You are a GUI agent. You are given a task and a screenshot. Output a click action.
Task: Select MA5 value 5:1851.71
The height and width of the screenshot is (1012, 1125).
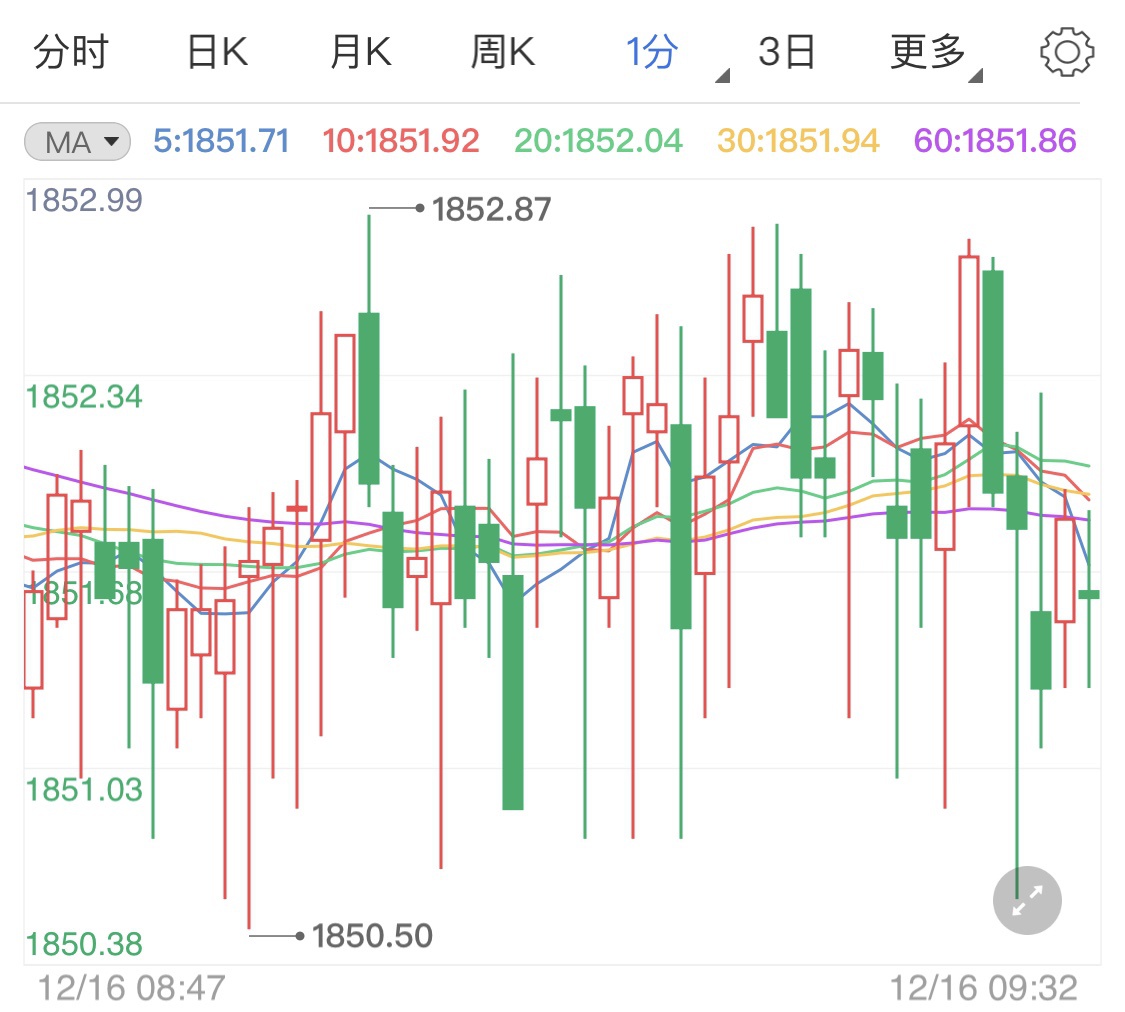point(221,141)
